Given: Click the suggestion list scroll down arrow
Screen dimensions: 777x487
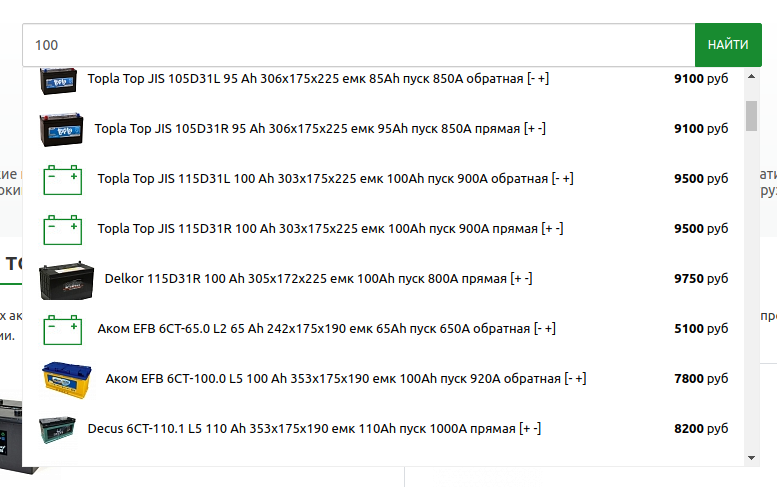Looking at the screenshot, I should (x=751, y=458).
